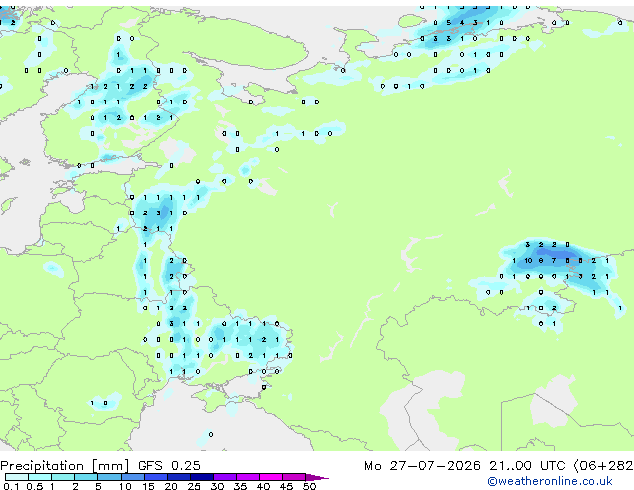Select the 30 mm purple legend swatch
This screenshot has height=490, width=634.
point(225,477)
